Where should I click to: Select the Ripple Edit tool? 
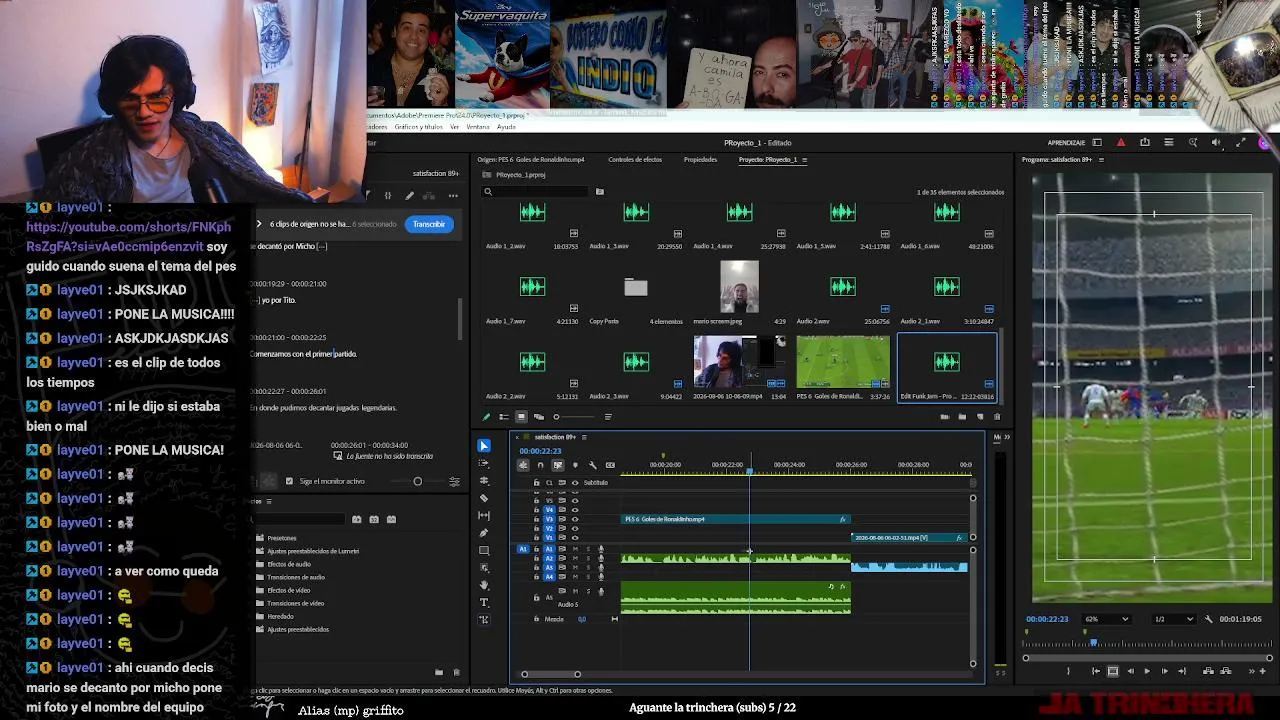(484, 481)
